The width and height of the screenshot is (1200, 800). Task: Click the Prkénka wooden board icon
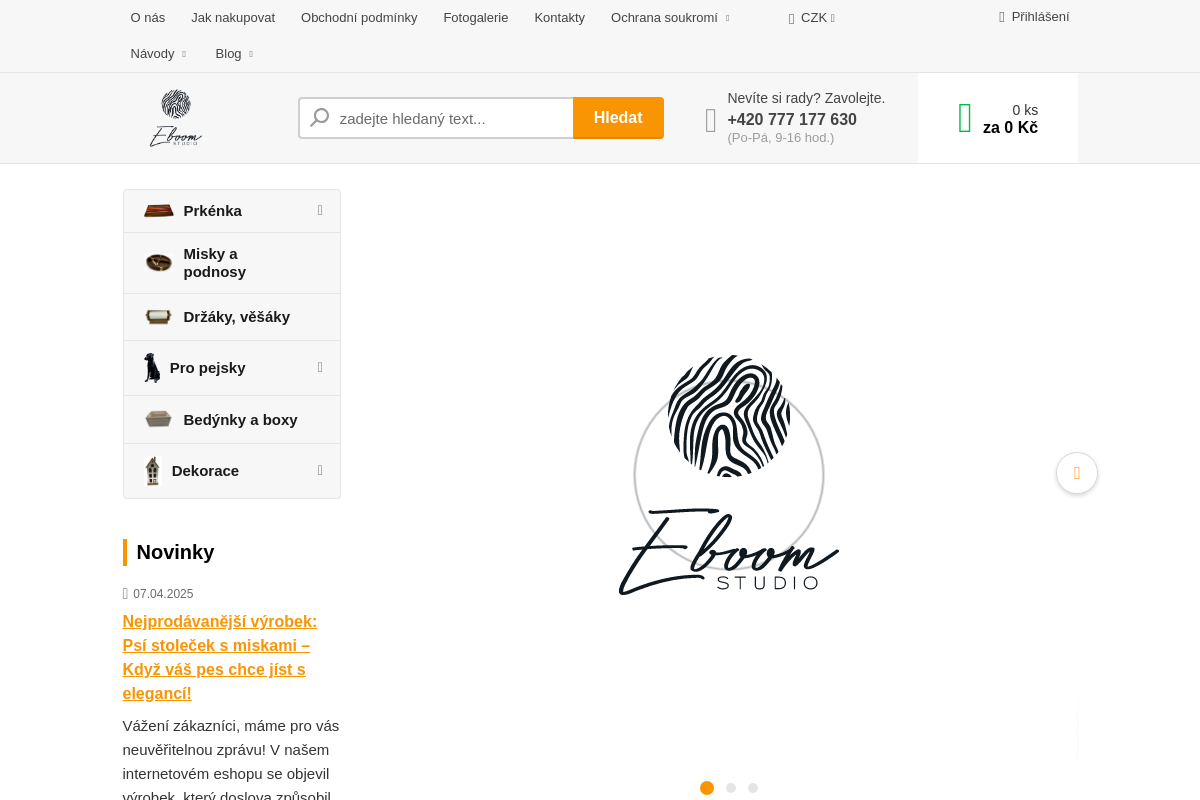(158, 211)
